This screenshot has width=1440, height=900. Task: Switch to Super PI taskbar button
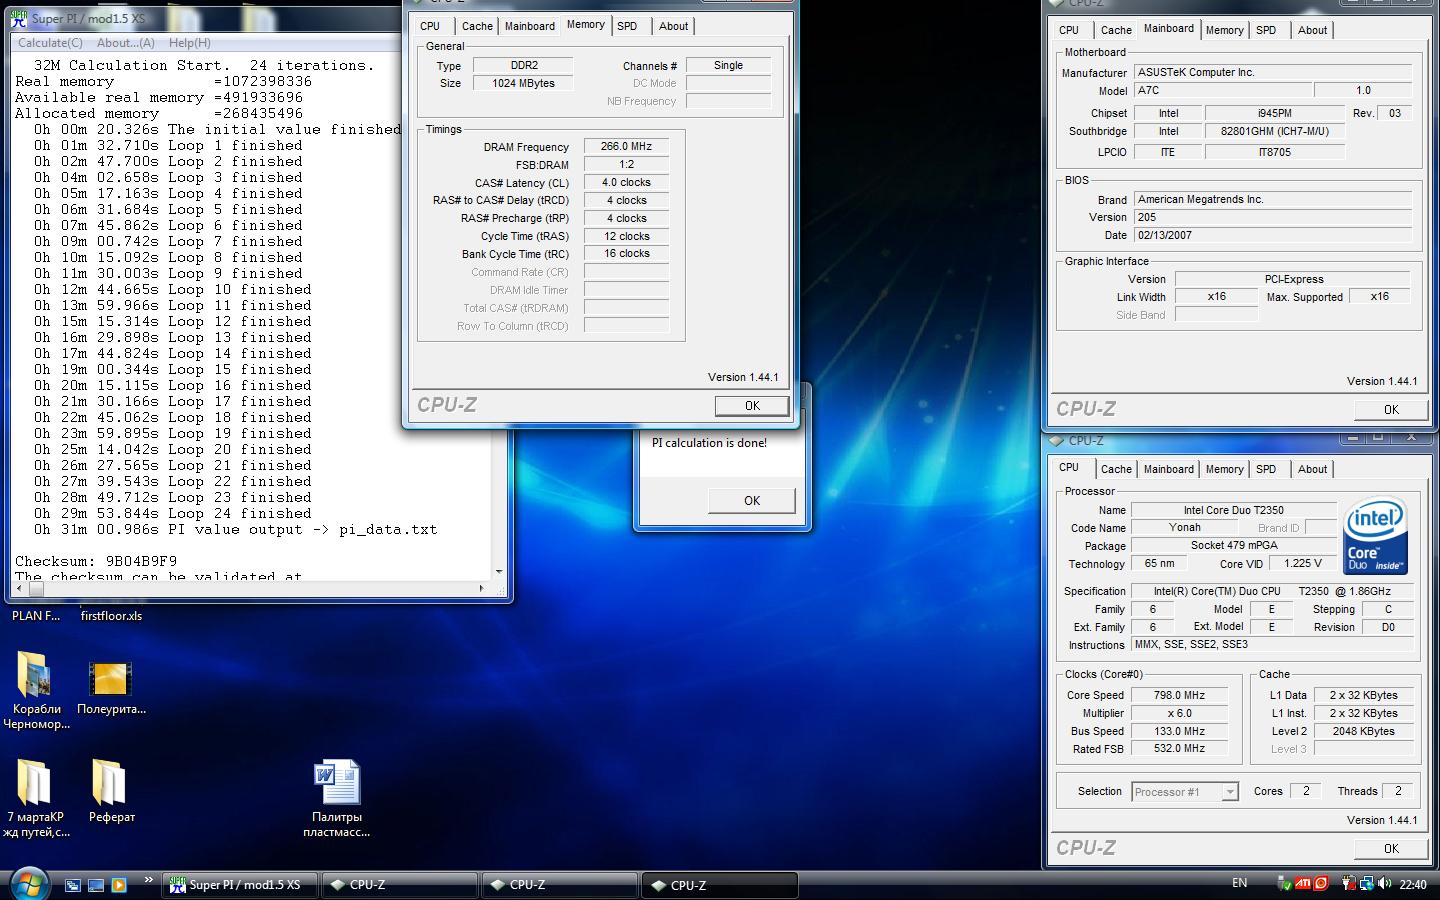[241, 885]
